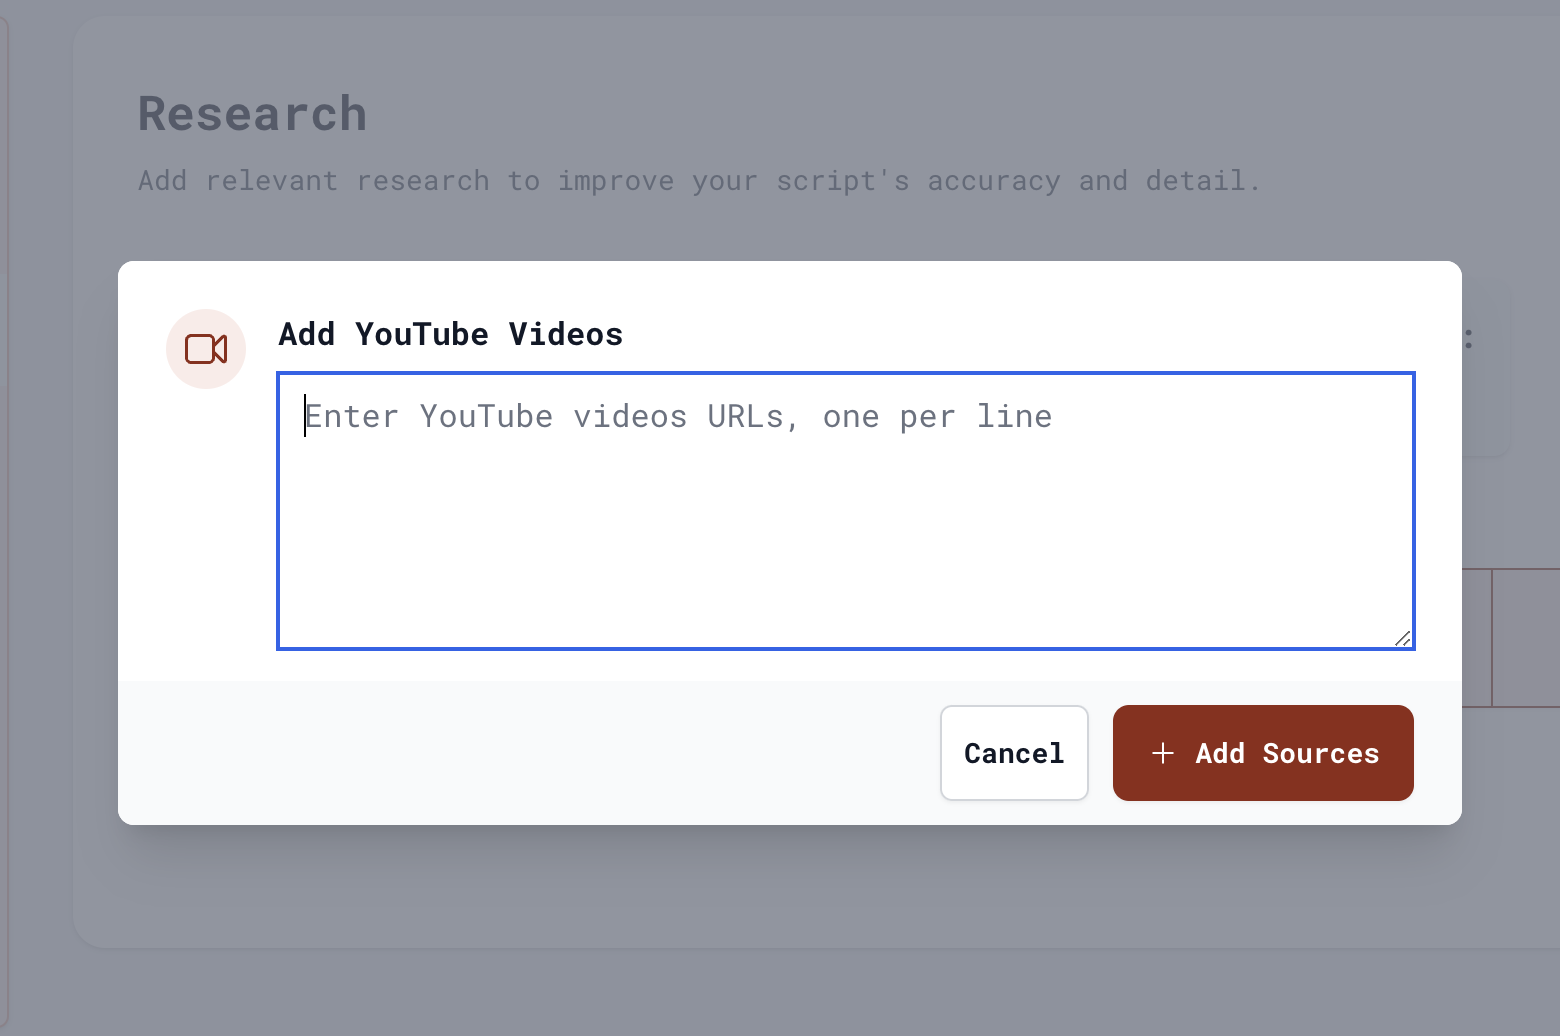
Task: Tap the video camera glyph beside the title
Action: tap(206, 349)
